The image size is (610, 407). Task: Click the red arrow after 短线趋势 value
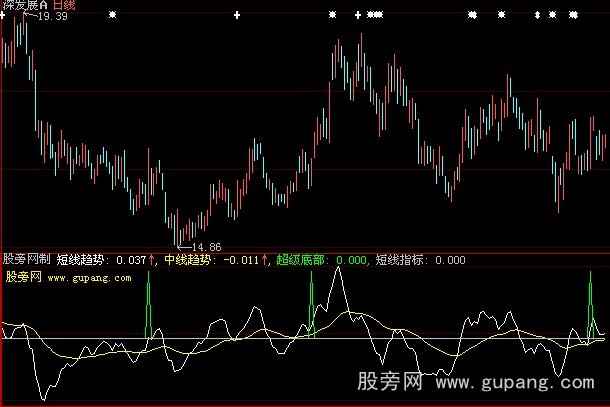pos(152,260)
